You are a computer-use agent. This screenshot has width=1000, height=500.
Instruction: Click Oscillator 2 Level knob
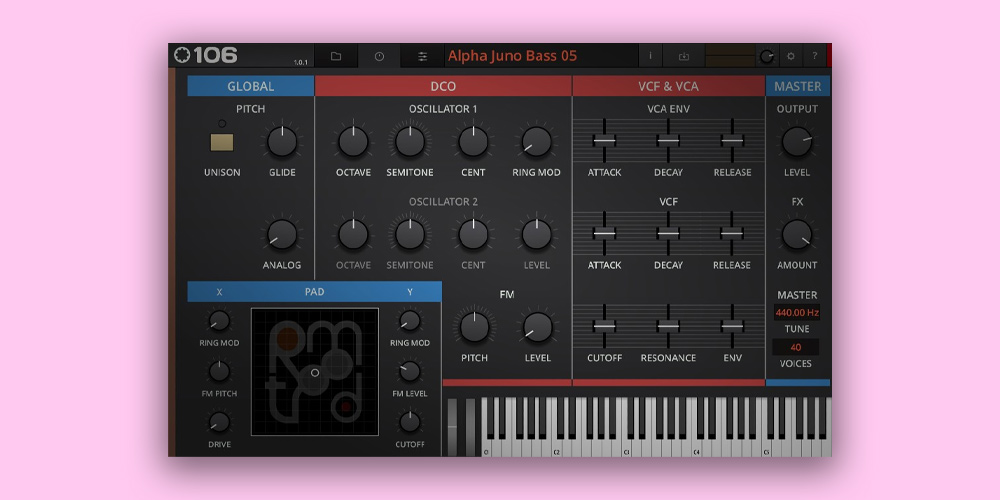coord(536,235)
